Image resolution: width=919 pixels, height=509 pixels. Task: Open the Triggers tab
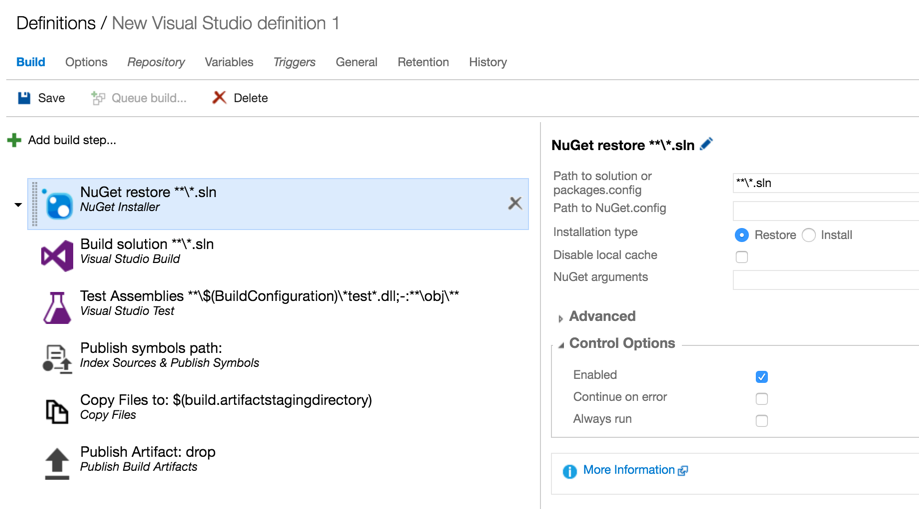(x=294, y=62)
